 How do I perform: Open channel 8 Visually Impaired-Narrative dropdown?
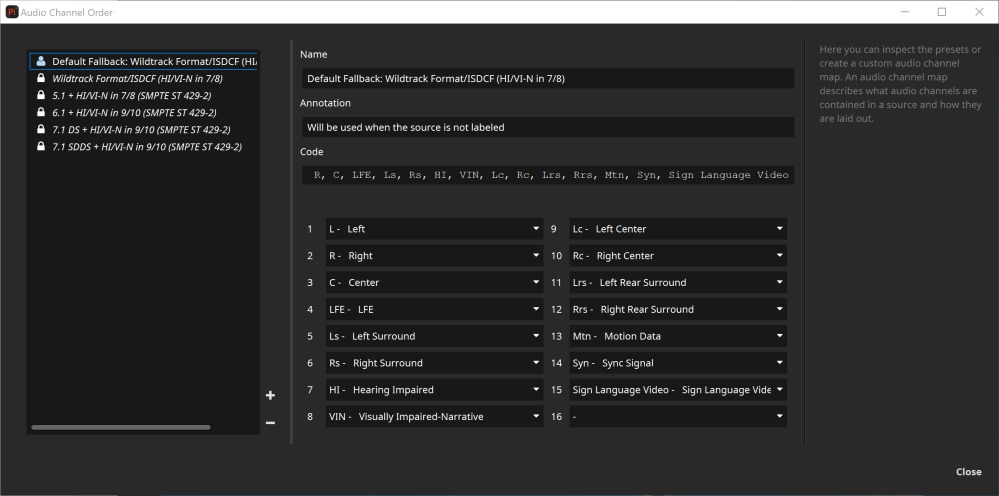[x=433, y=416]
